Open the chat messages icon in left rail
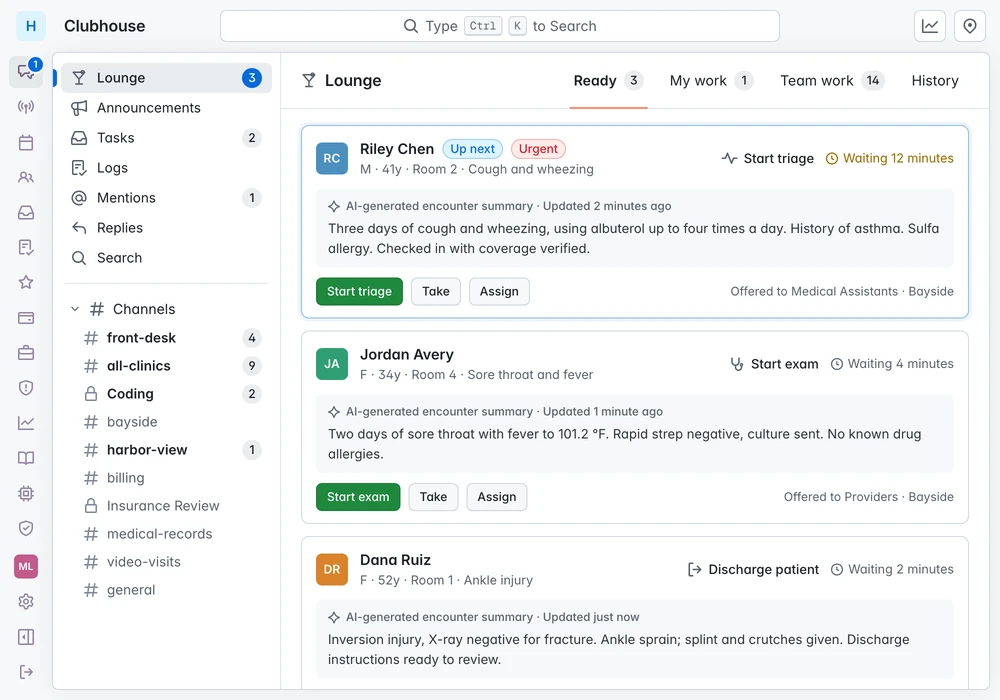The image size is (1000, 700). (26, 71)
